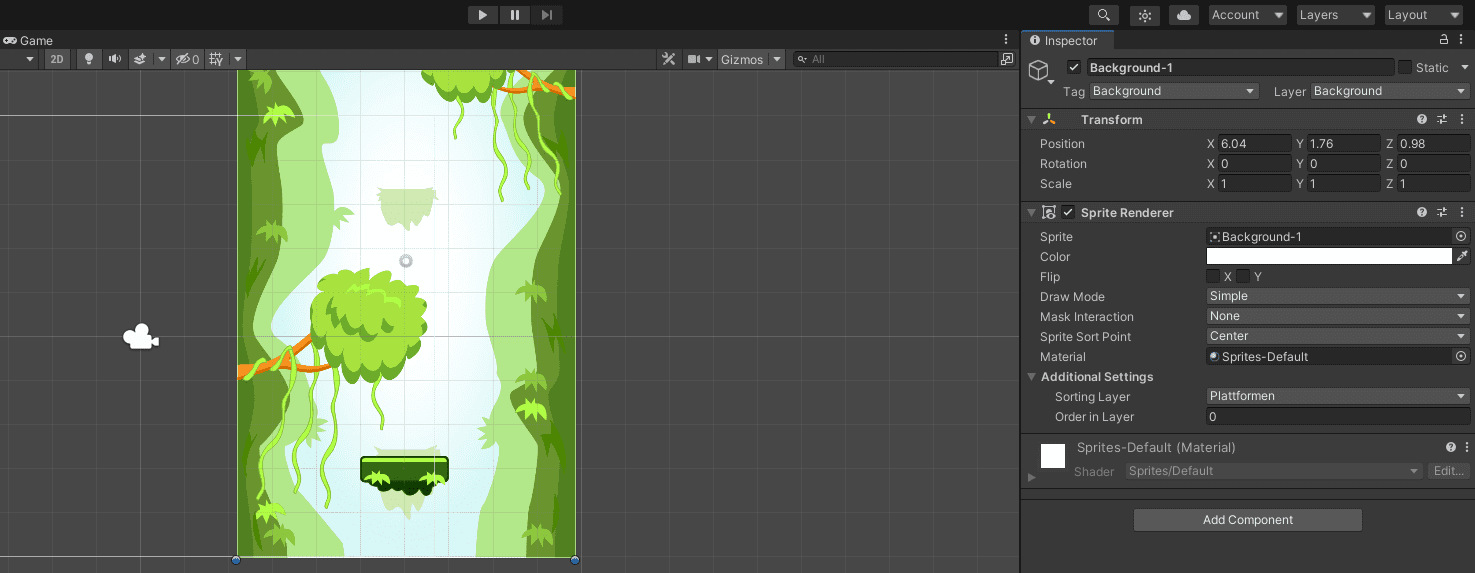1475x573 pixels.
Task: Open the Collaborate cloud icon
Action: (x=1184, y=15)
